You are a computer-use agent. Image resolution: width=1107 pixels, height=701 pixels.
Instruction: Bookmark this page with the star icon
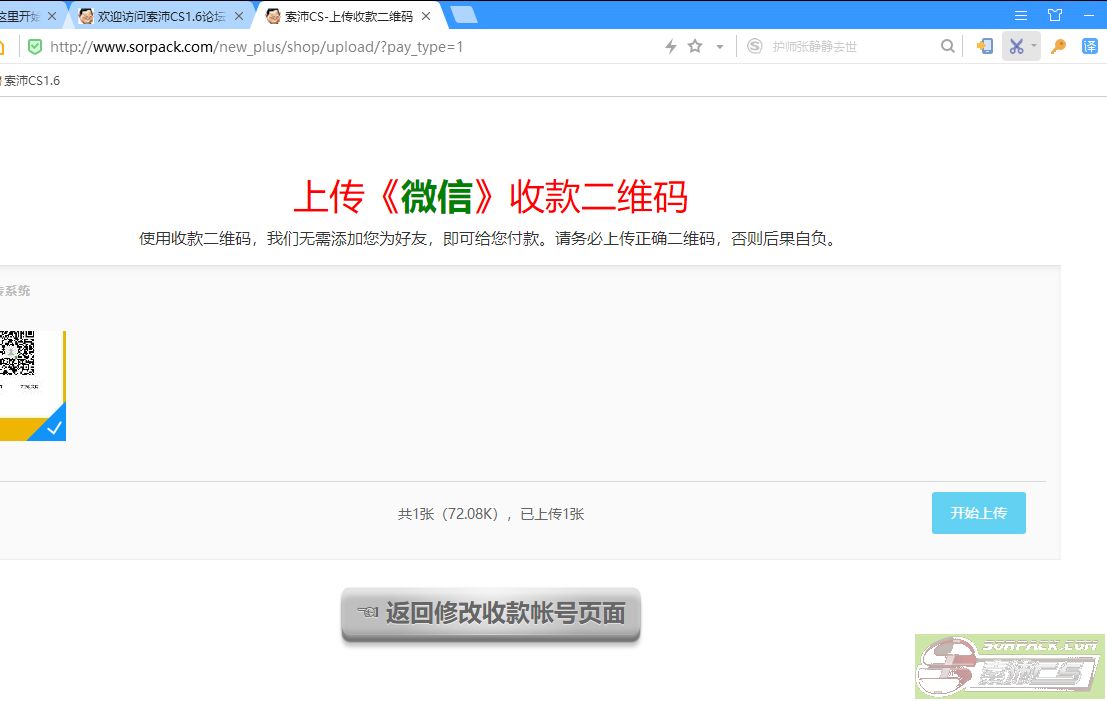[695, 47]
